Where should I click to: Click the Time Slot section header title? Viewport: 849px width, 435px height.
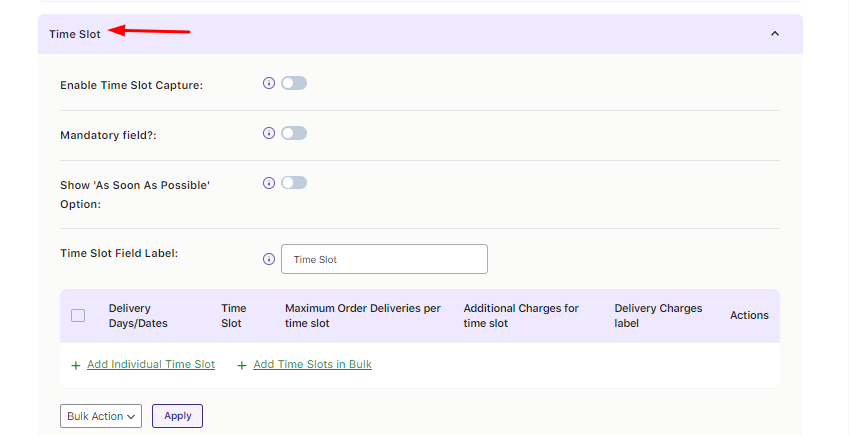pos(75,34)
